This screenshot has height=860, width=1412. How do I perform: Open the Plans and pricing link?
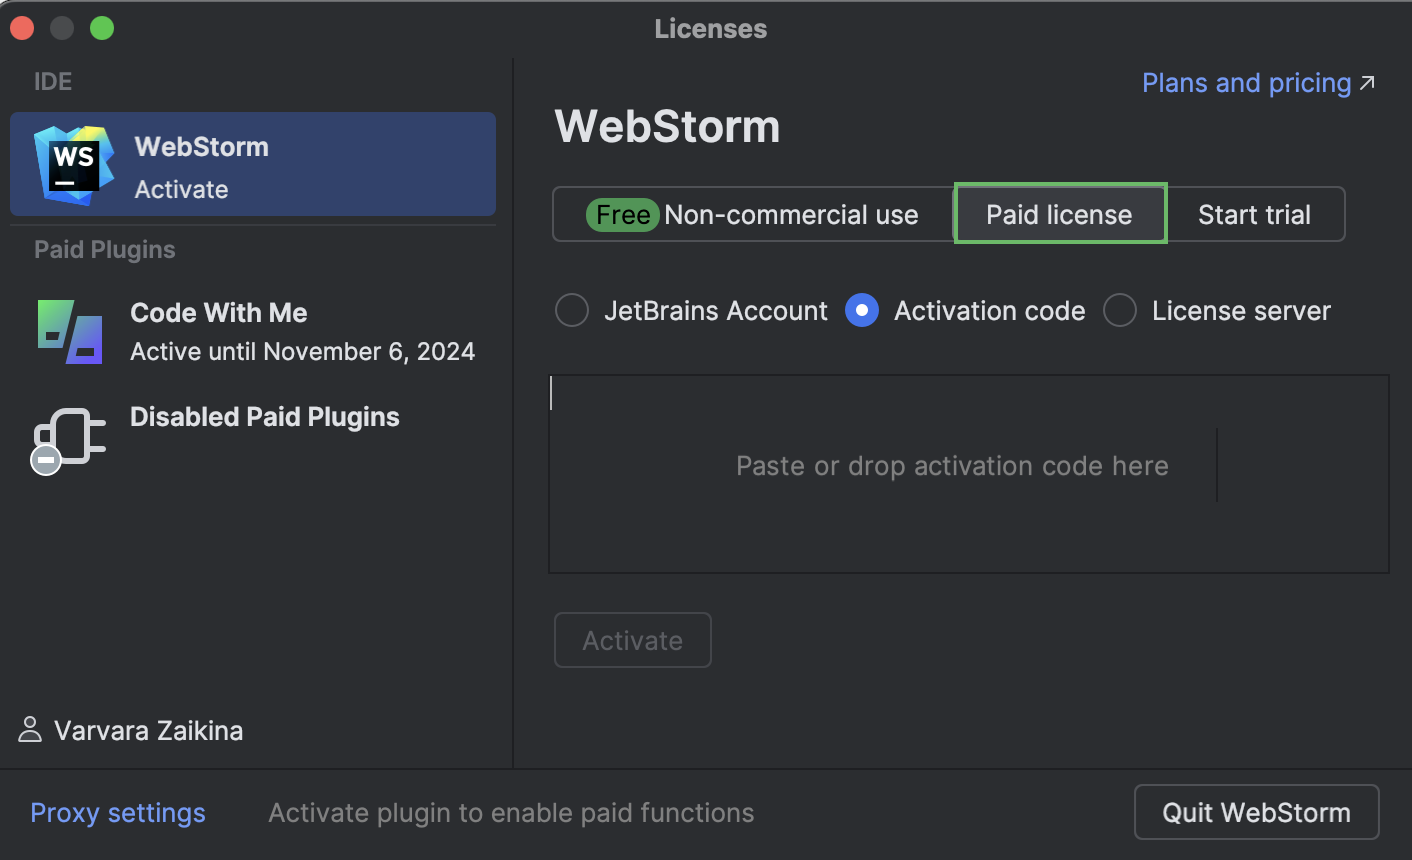pyautogui.click(x=1245, y=83)
